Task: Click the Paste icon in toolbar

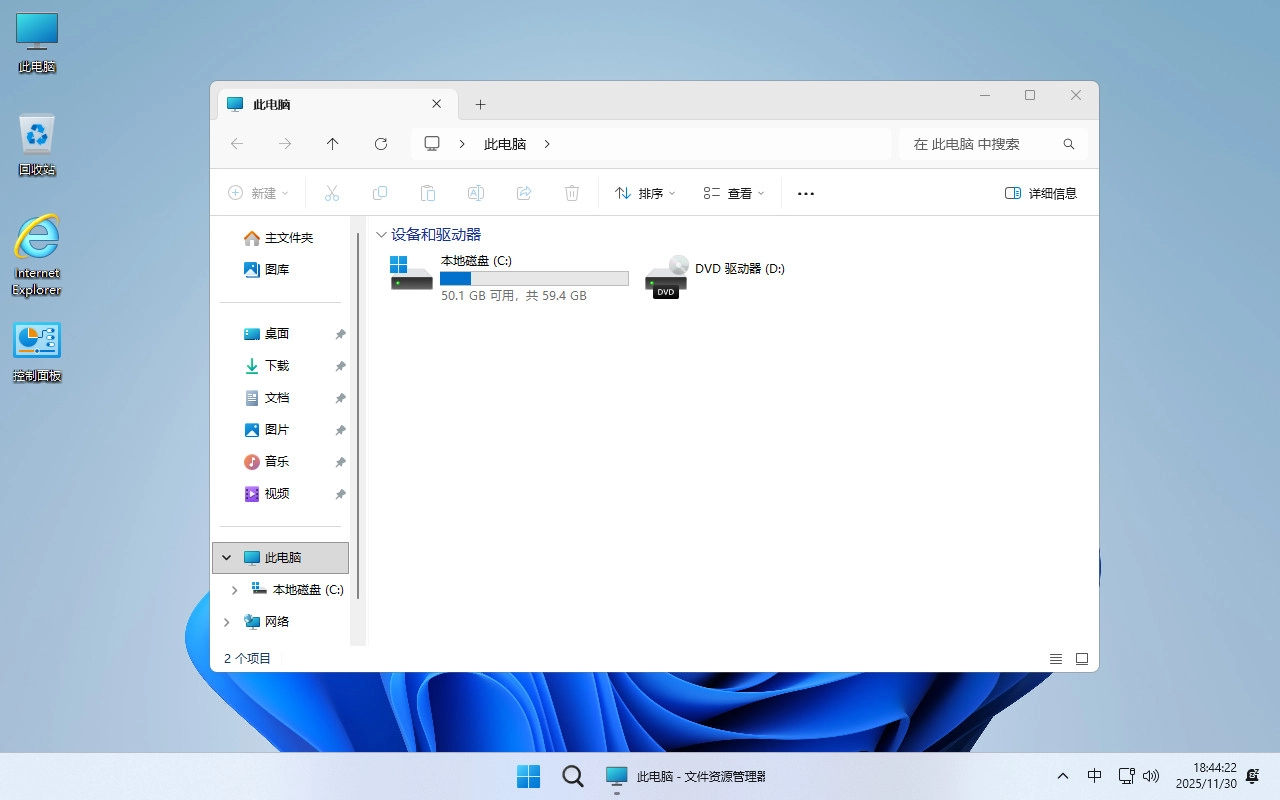Action: (428, 192)
